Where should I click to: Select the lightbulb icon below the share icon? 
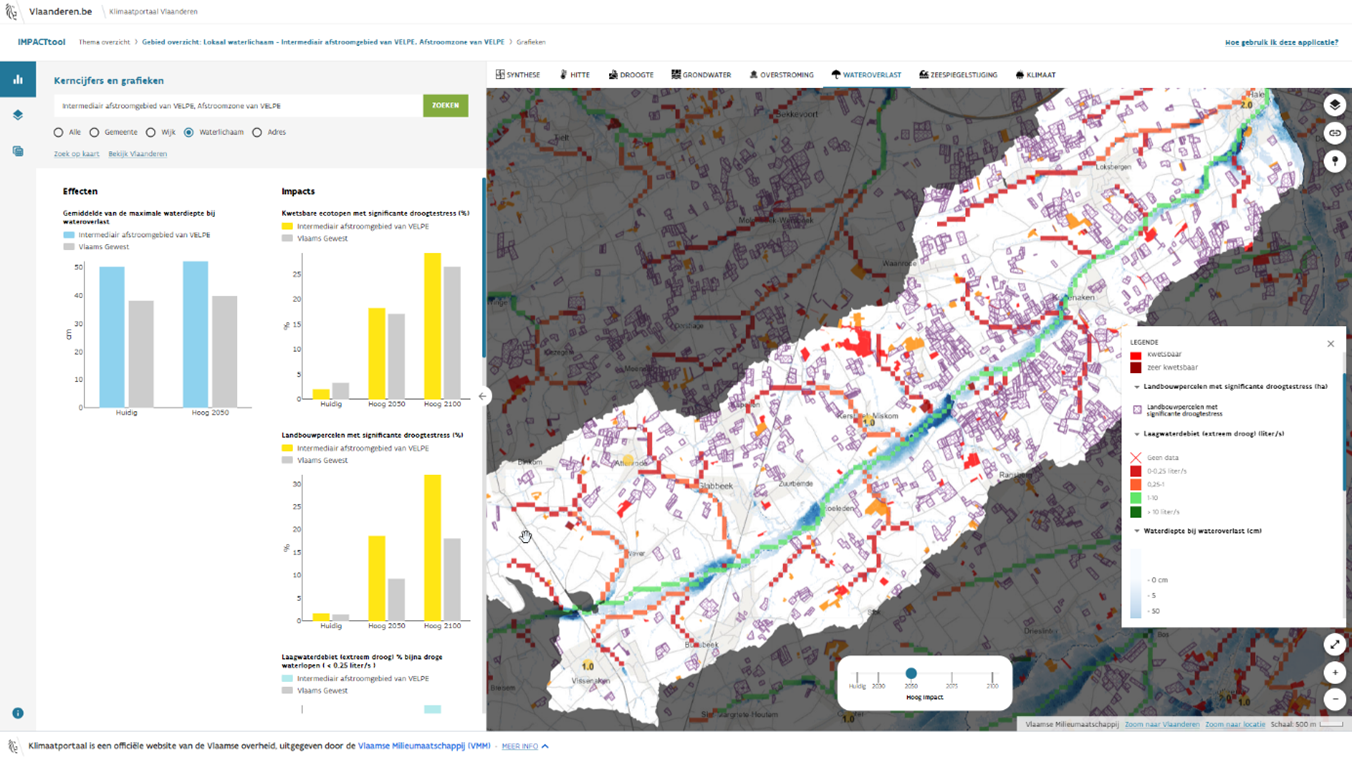[x=1335, y=160]
